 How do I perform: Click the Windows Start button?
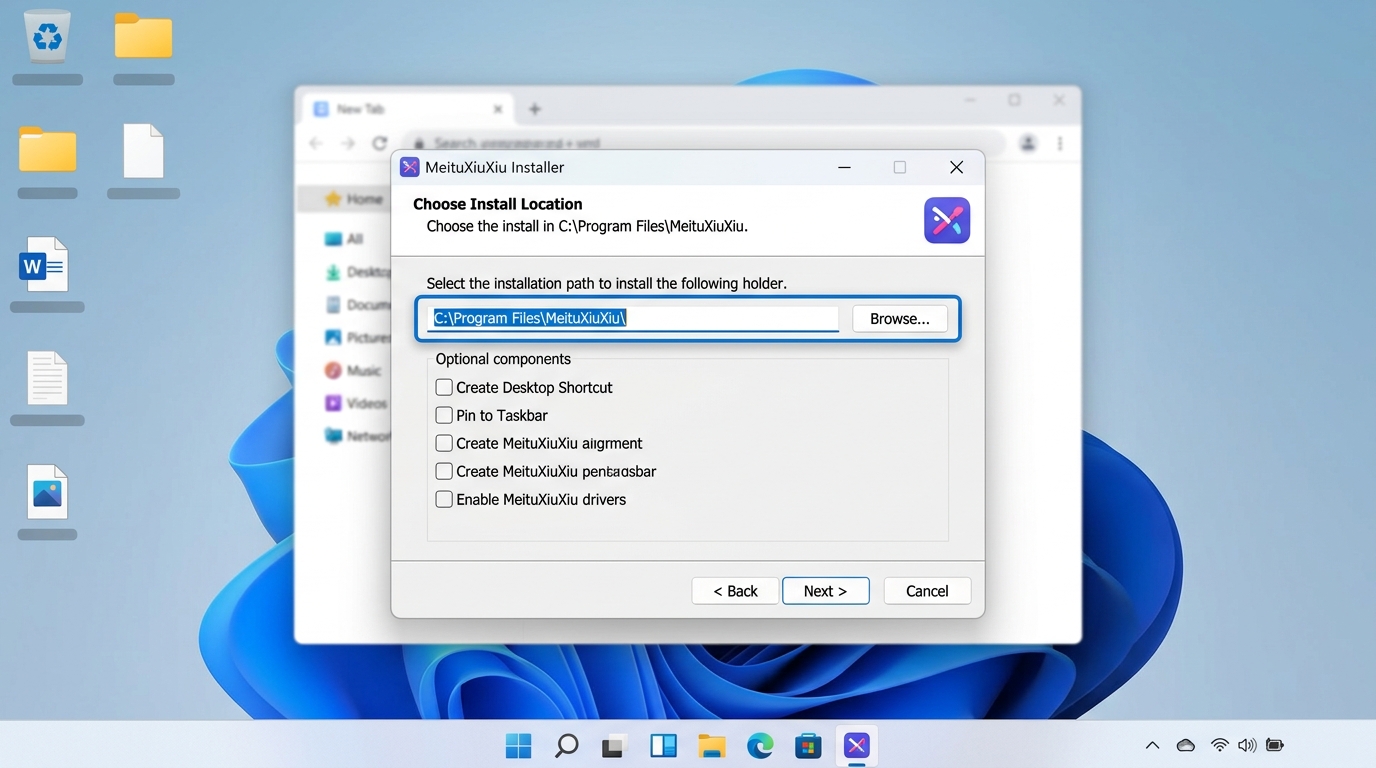[518, 745]
